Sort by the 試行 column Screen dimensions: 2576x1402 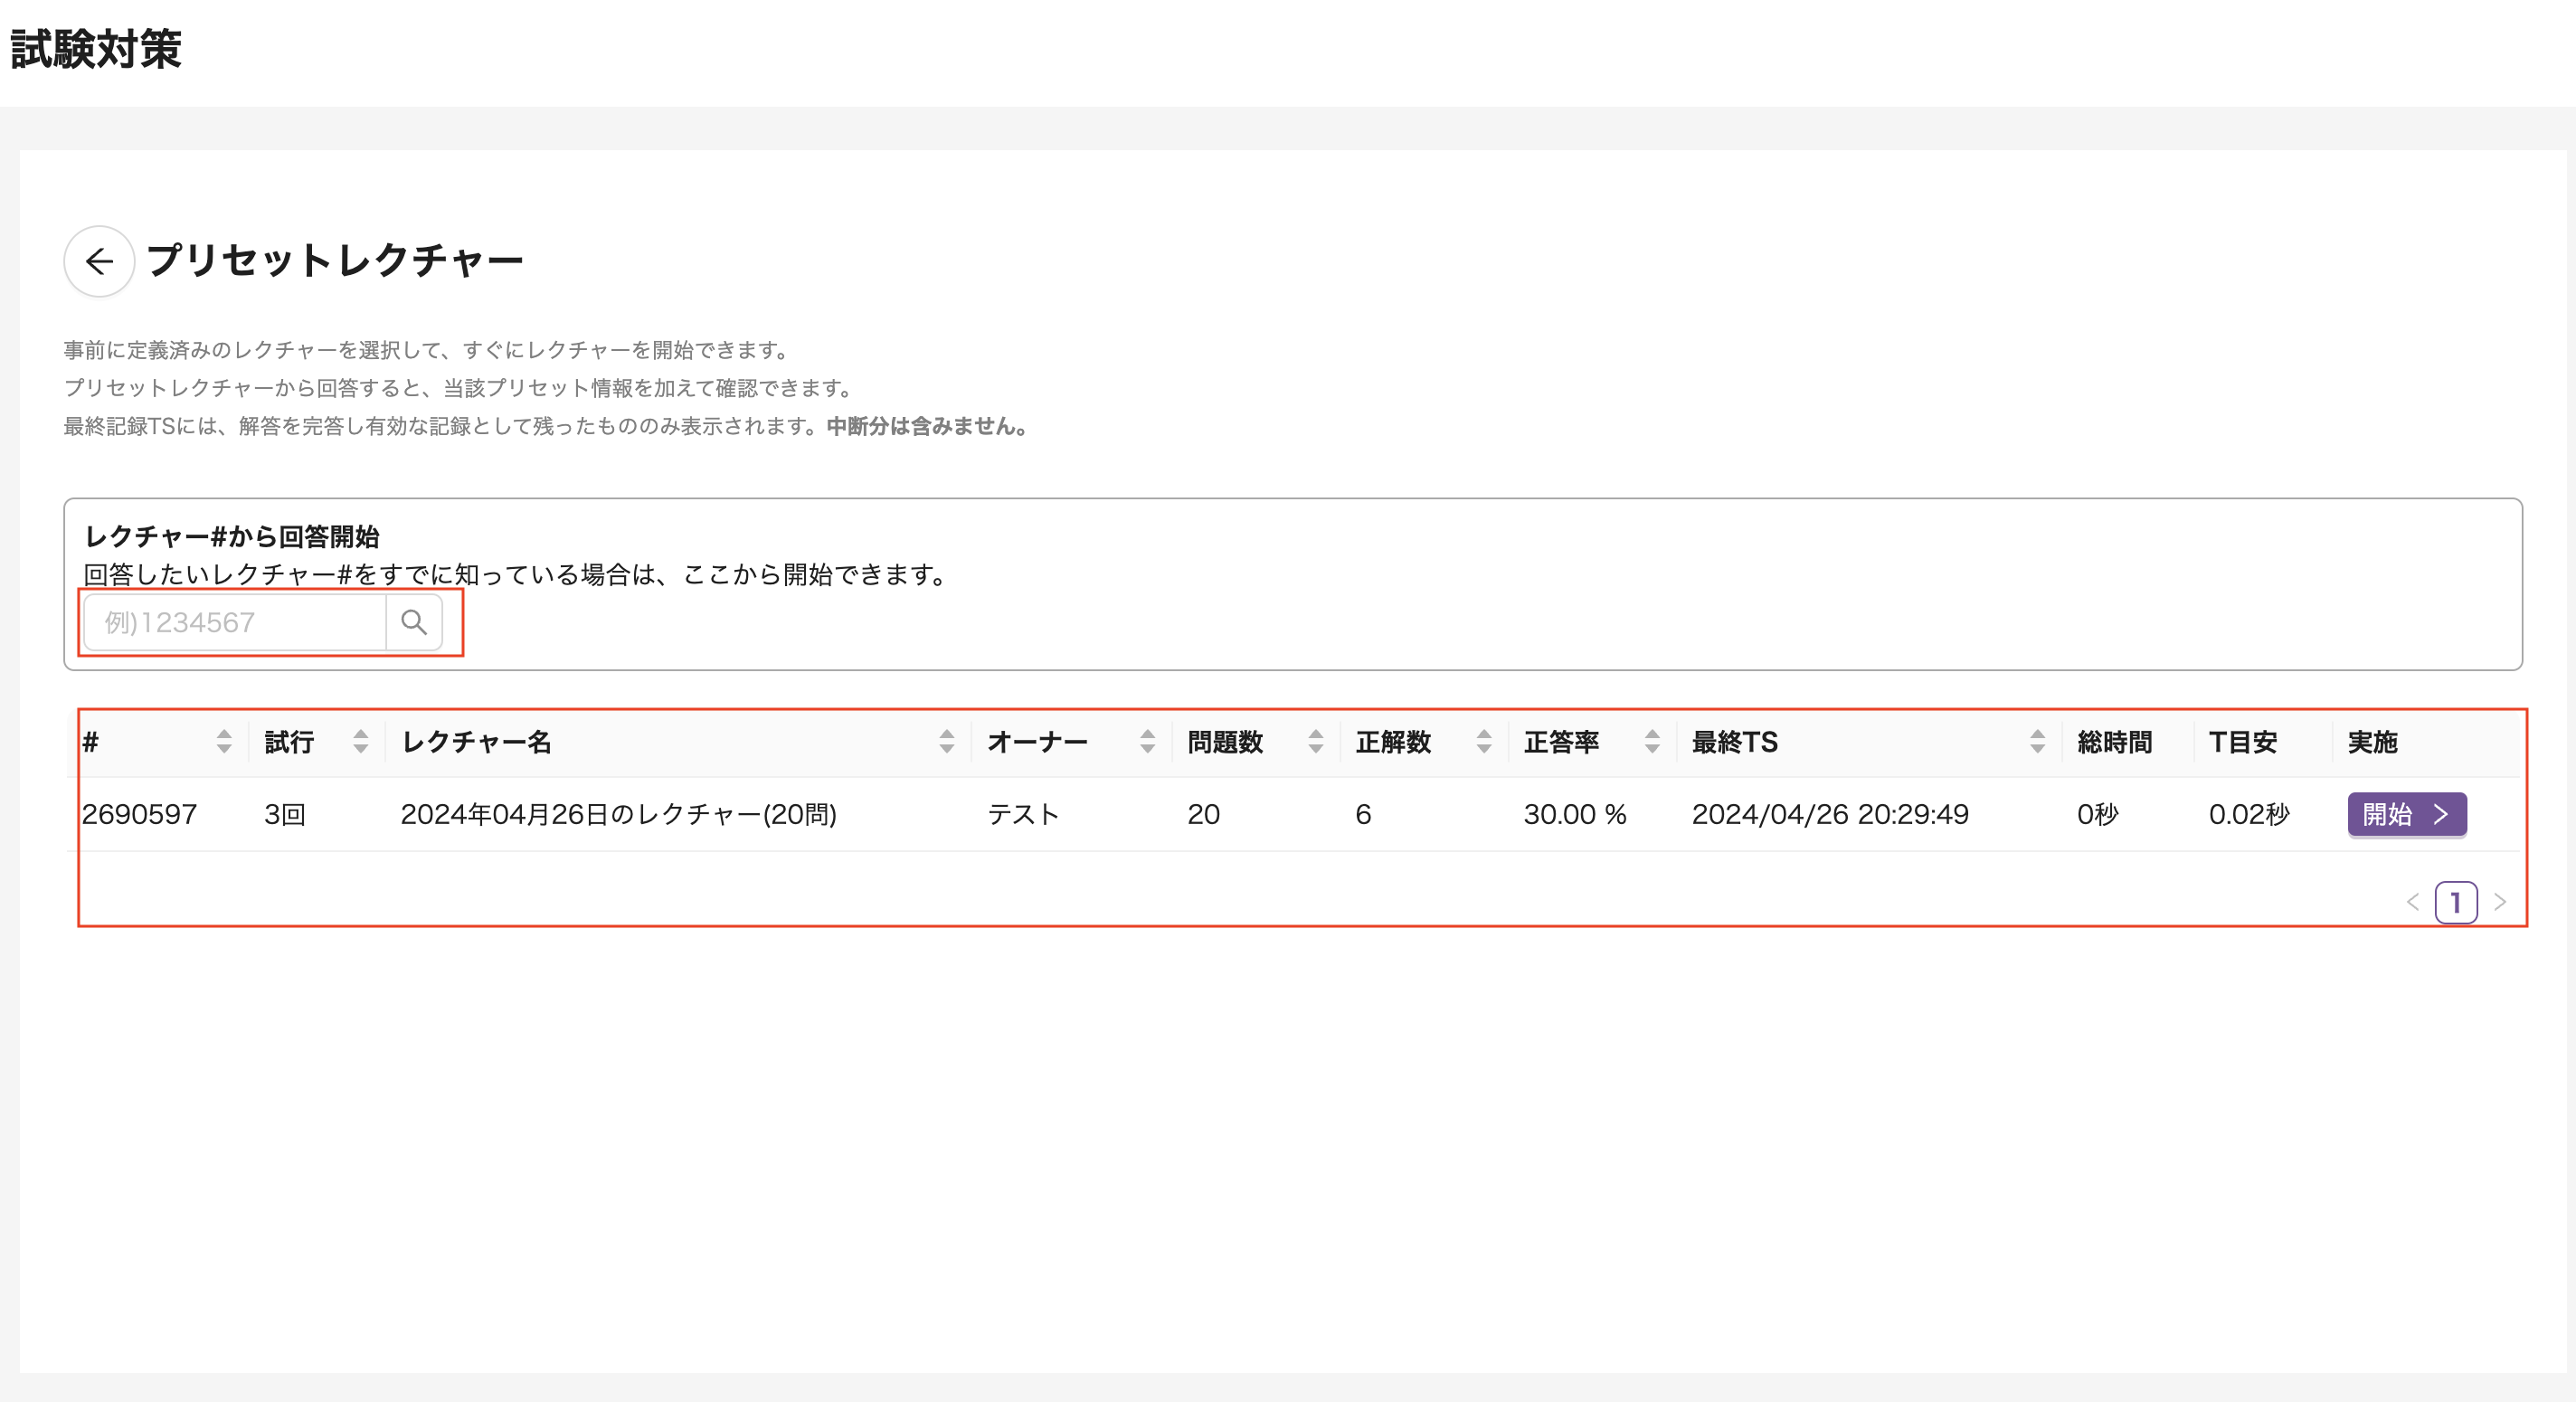tap(361, 742)
